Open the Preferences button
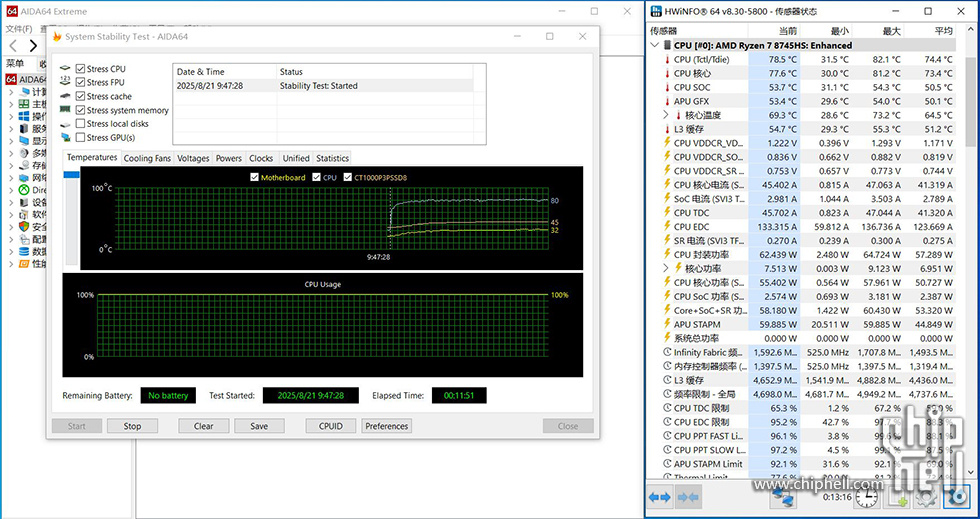 coord(386,426)
